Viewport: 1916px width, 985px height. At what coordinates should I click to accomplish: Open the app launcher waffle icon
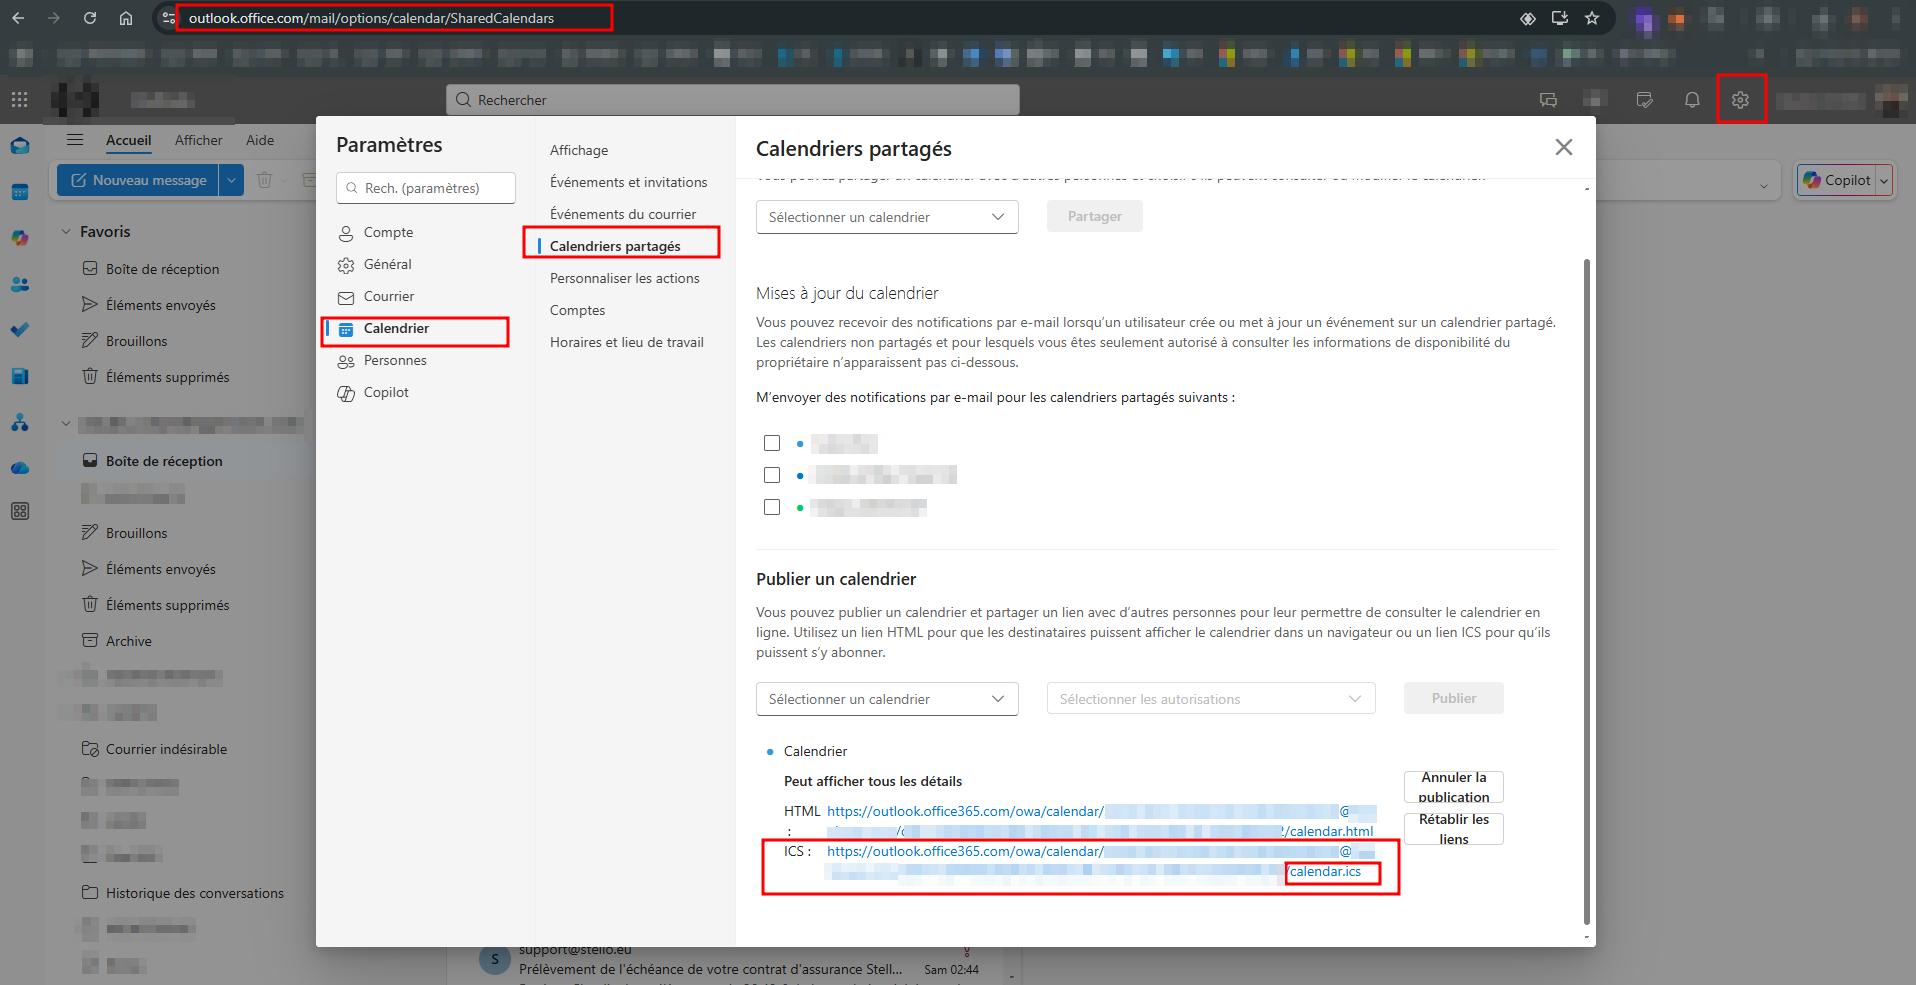(x=19, y=99)
